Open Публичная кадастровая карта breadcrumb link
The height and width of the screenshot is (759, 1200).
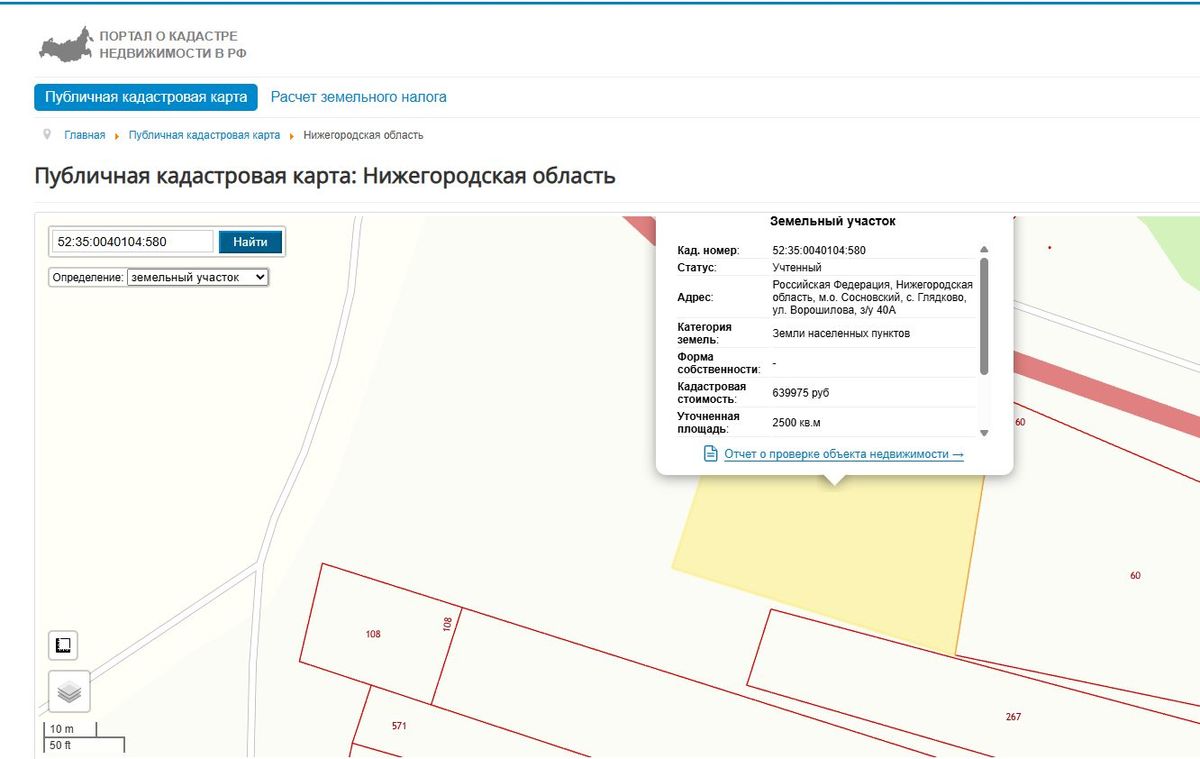[x=204, y=135]
